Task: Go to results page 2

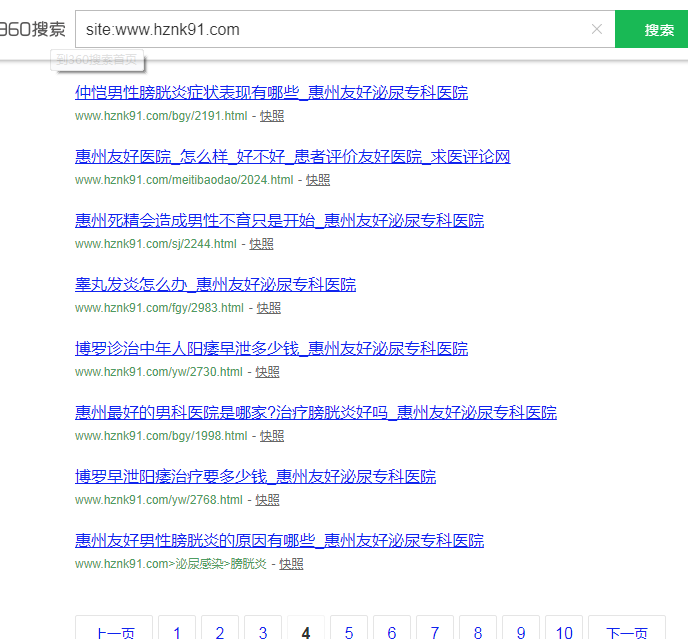Action: (x=220, y=628)
